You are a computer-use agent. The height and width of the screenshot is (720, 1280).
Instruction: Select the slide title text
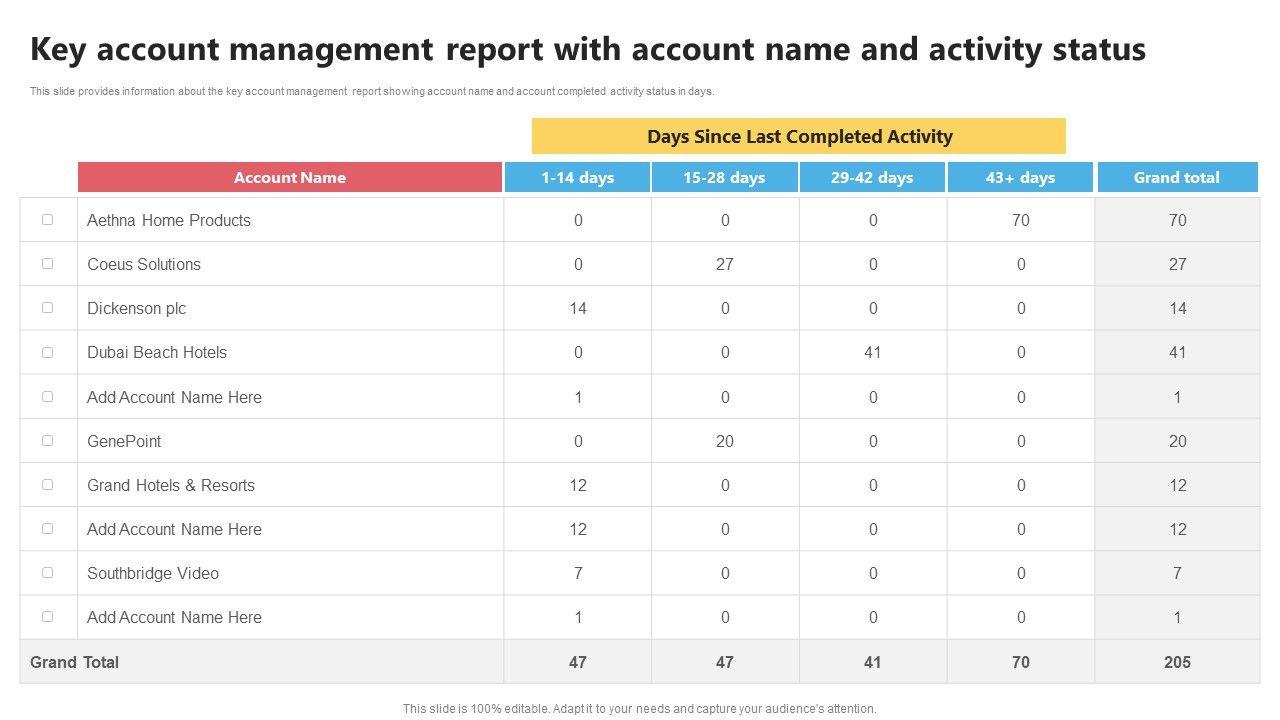[x=588, y=49]
